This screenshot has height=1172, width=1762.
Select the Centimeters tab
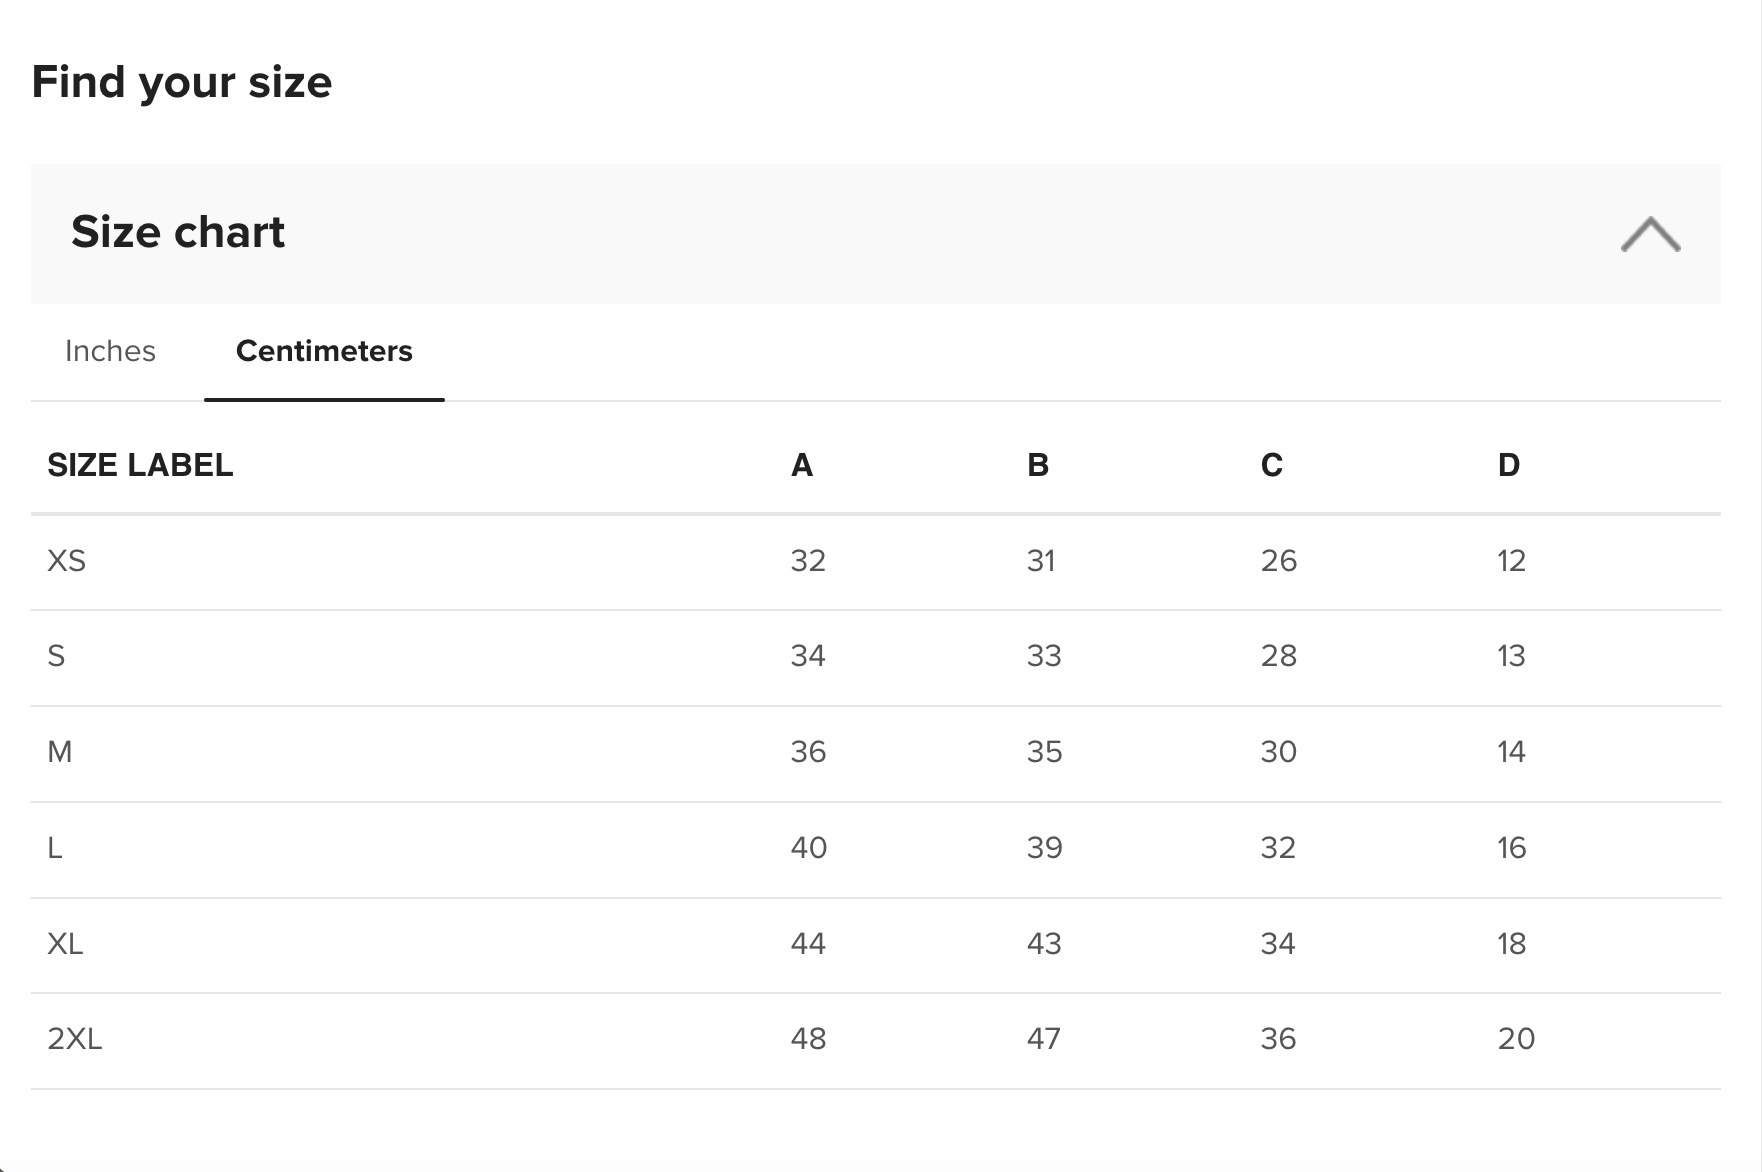[x=324, y=351]
